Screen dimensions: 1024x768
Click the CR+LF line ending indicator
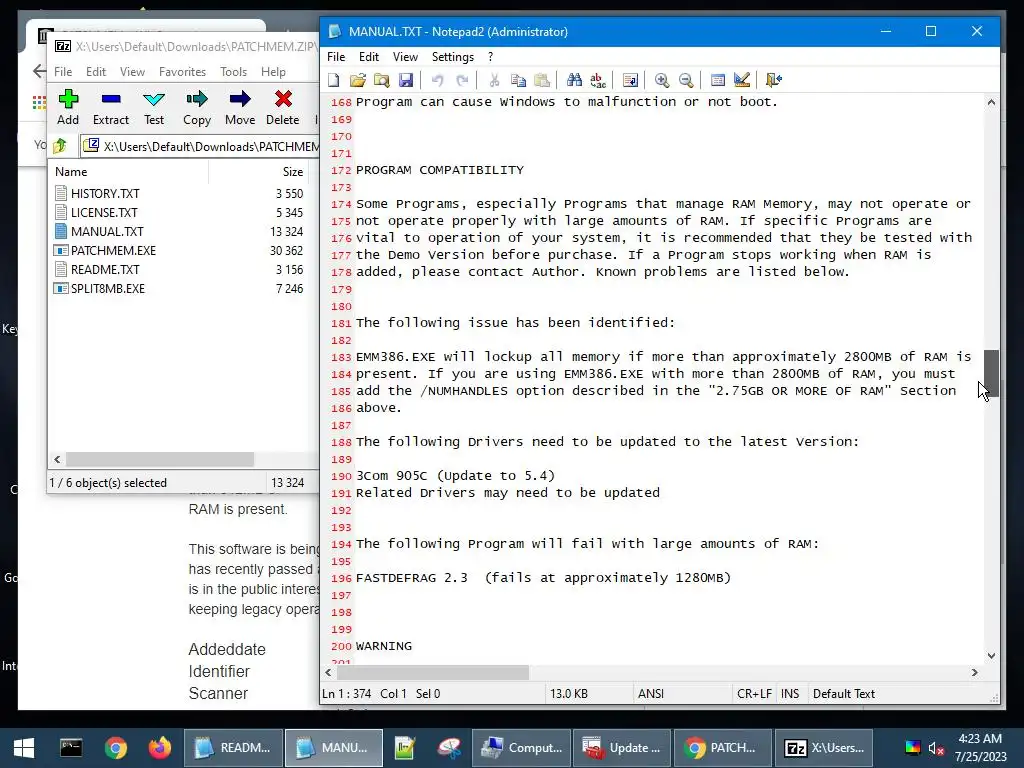pos(754,694)
